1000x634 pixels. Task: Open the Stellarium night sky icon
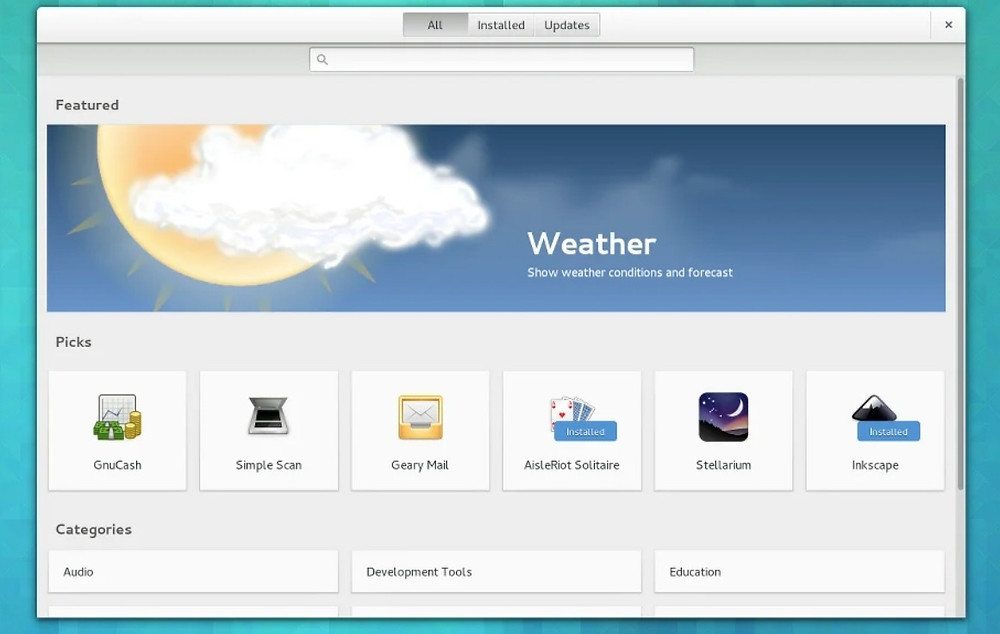pyautogui.click(x=723, y=417)
